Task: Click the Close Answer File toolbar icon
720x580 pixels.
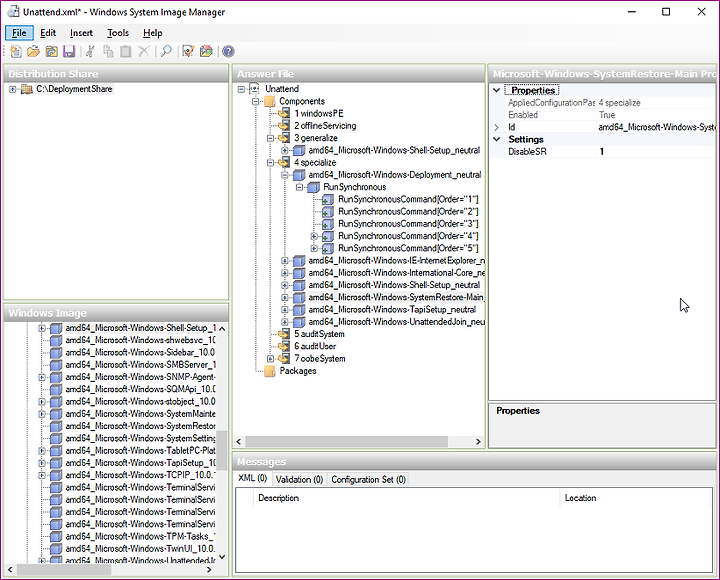Action: tap(51, 51)
